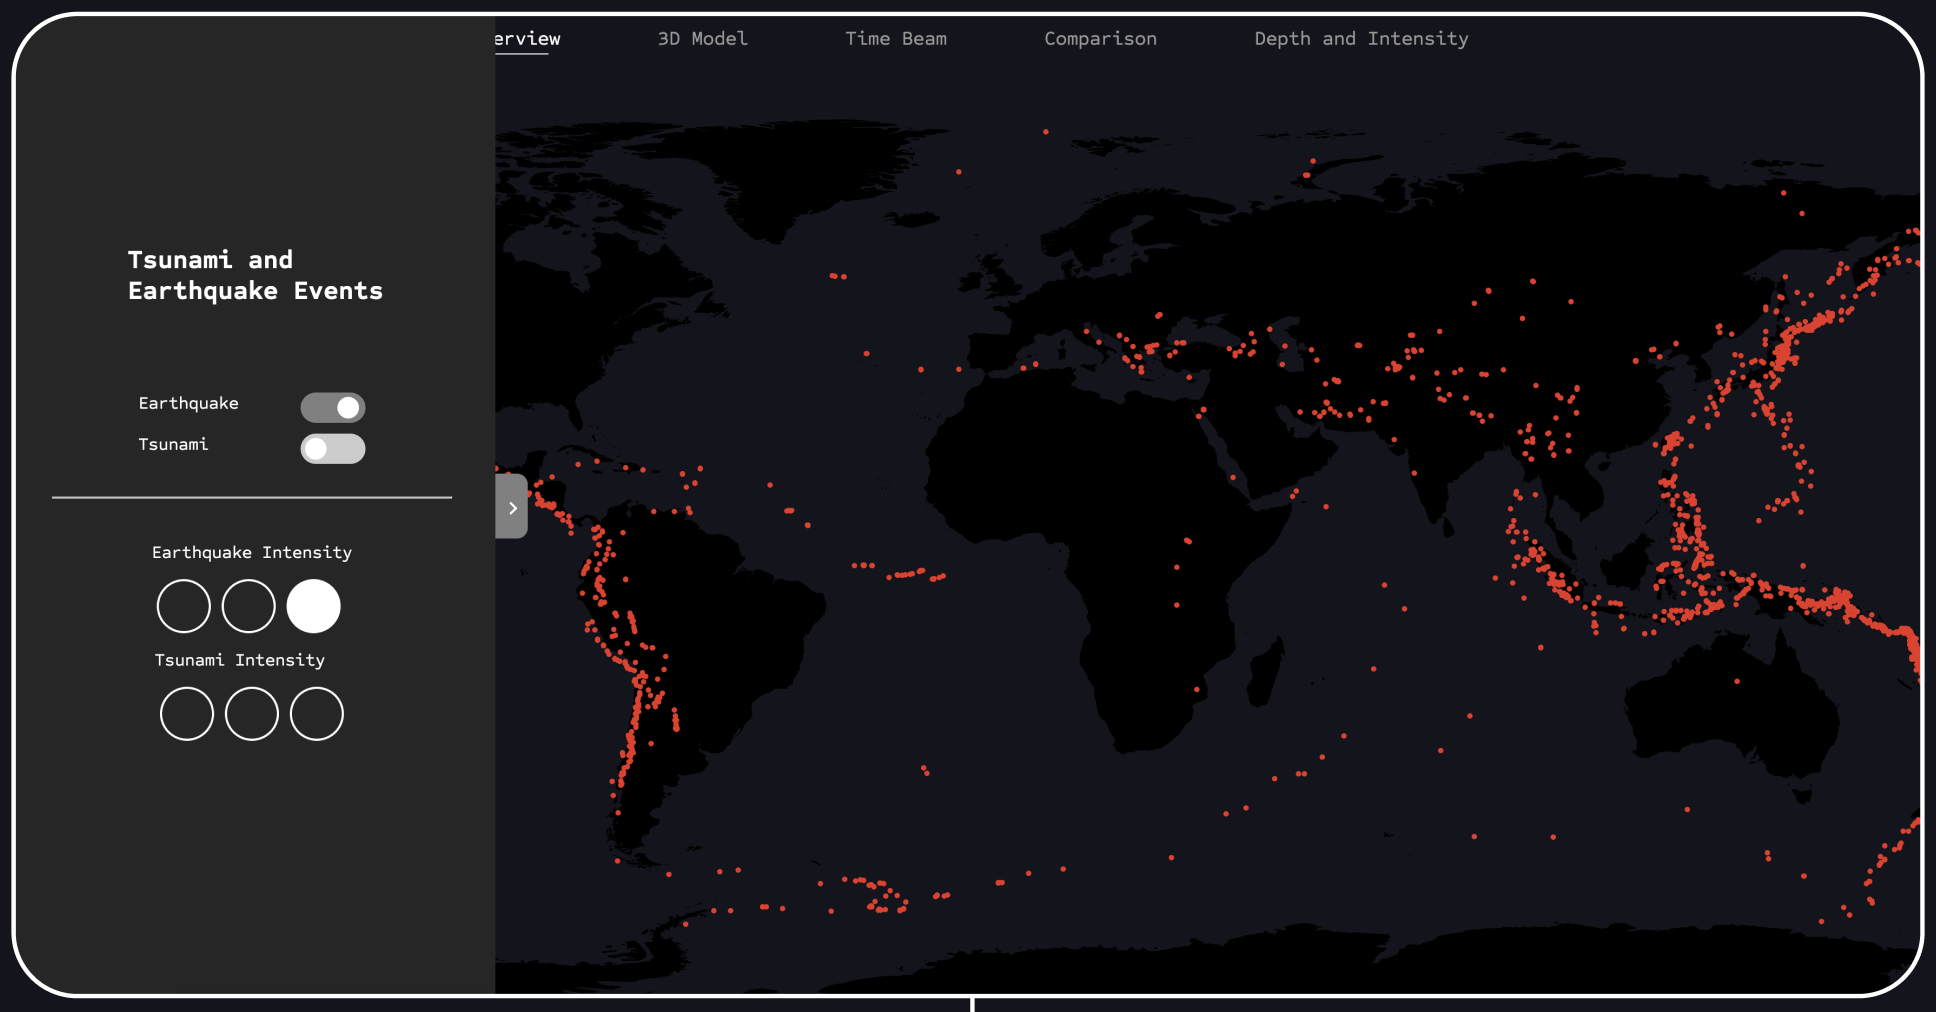This screenshot has width=1936, height=1012.
Task: Click the filled white Earthquake Intensity circle
Action: click(x=314, y=606)
